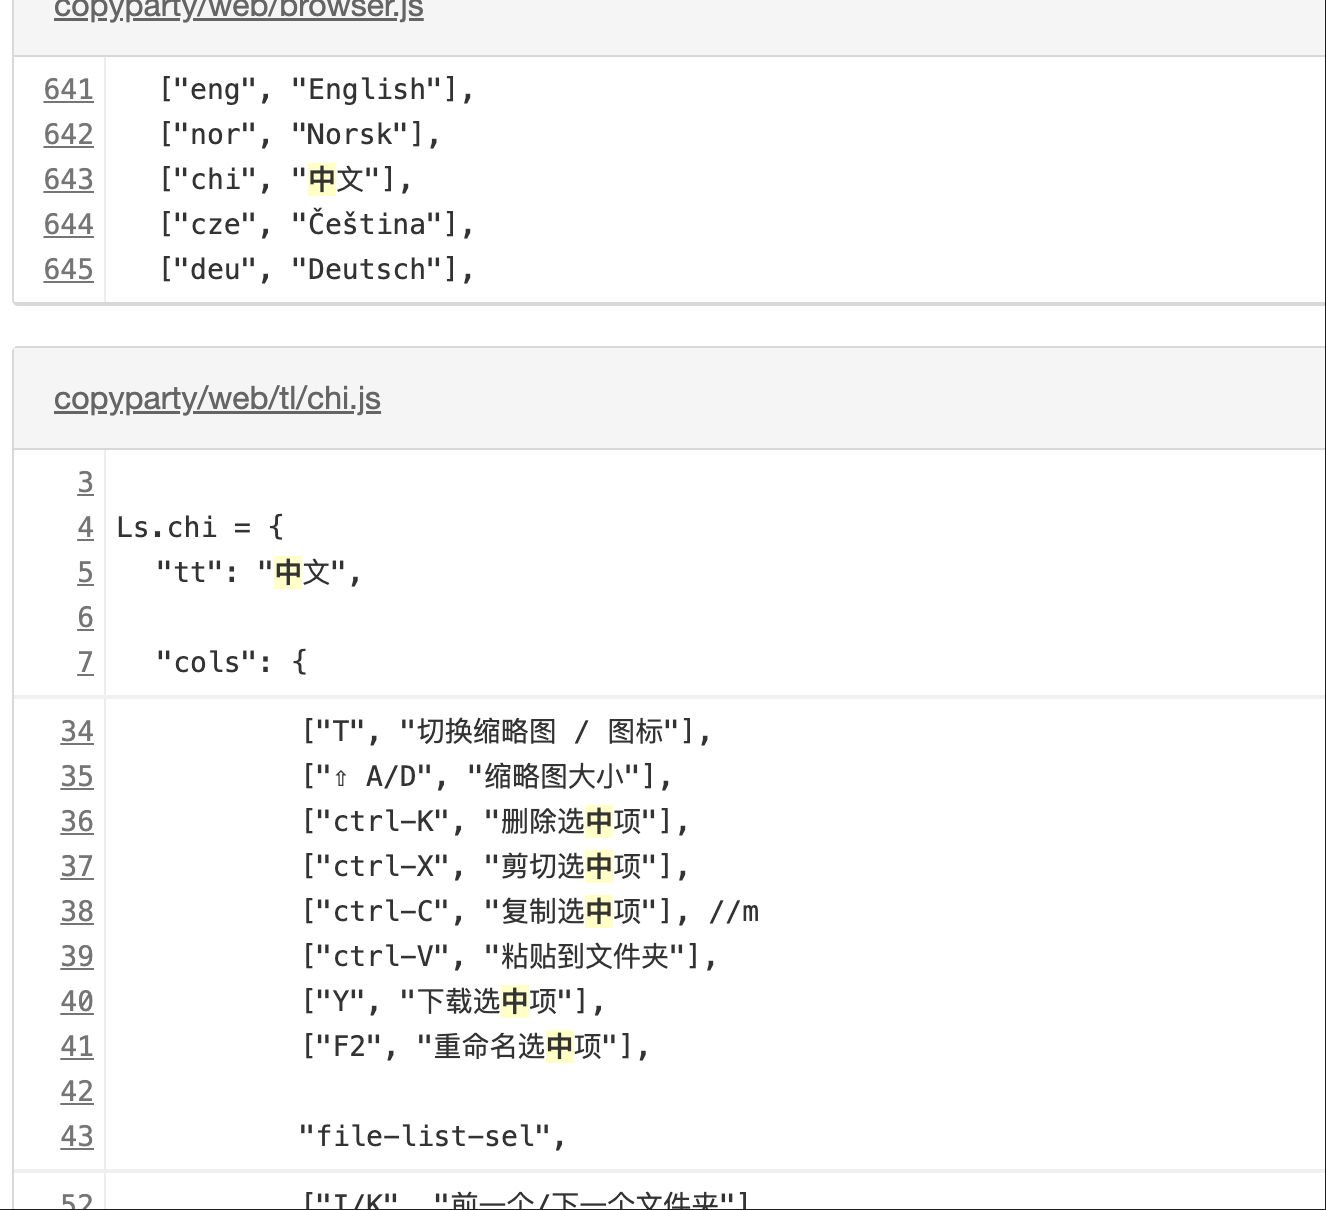Jump to line 41 with F2 entry

coord(77,1046)
